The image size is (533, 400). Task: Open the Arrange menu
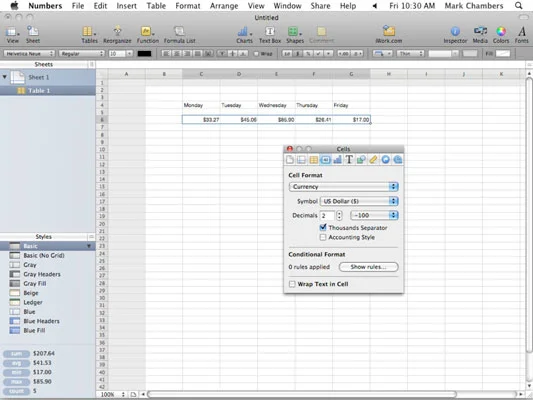[x=224, y=6]
